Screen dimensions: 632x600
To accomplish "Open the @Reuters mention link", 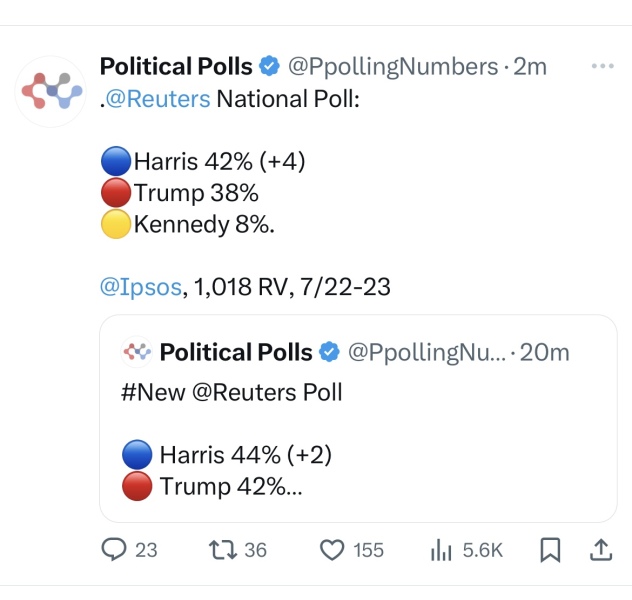I will tap(158, 99).
